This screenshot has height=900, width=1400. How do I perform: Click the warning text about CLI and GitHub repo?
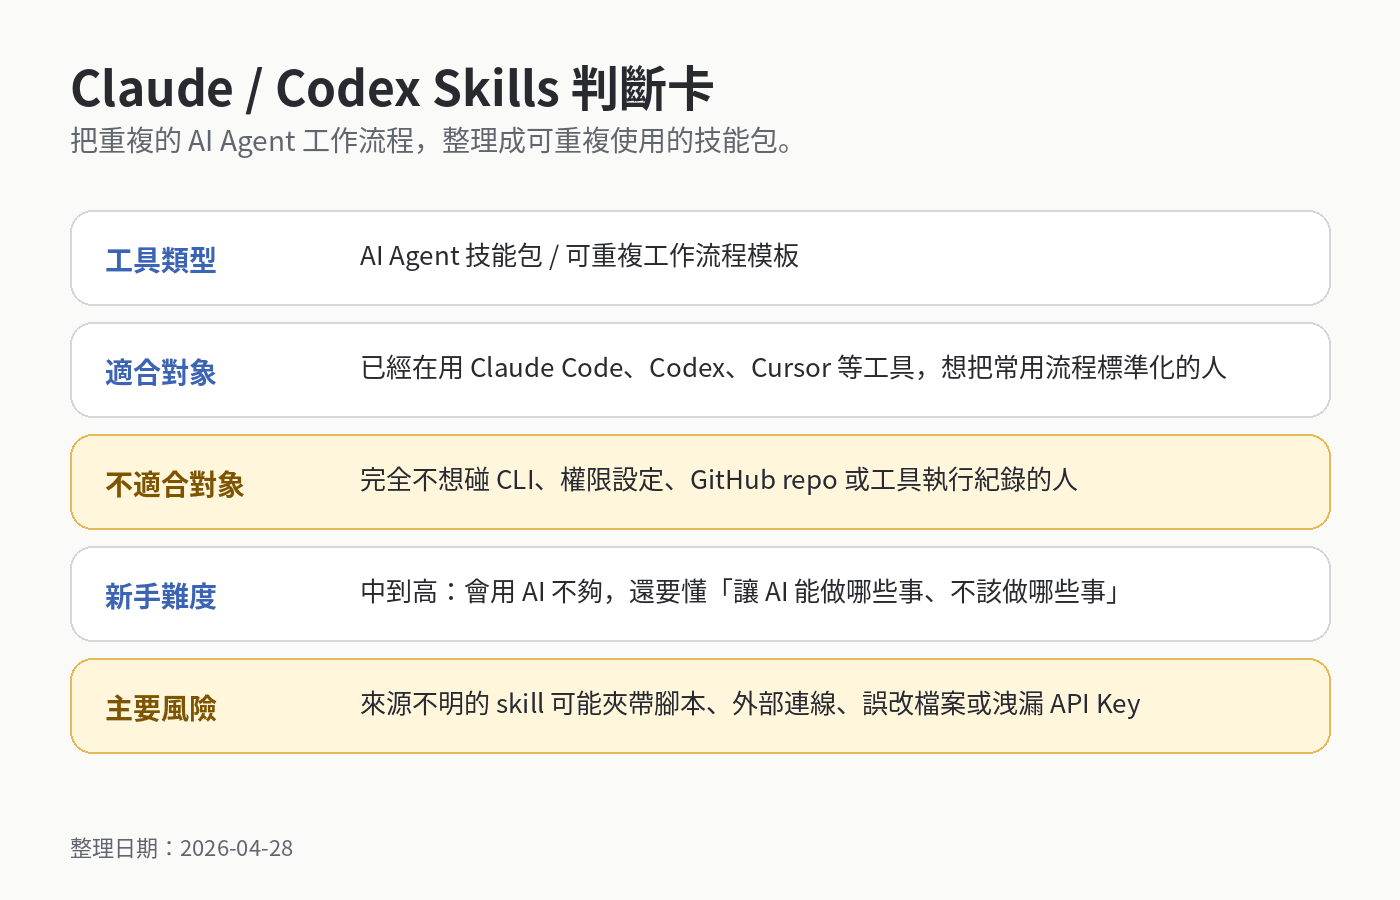[x=718, y=479]
